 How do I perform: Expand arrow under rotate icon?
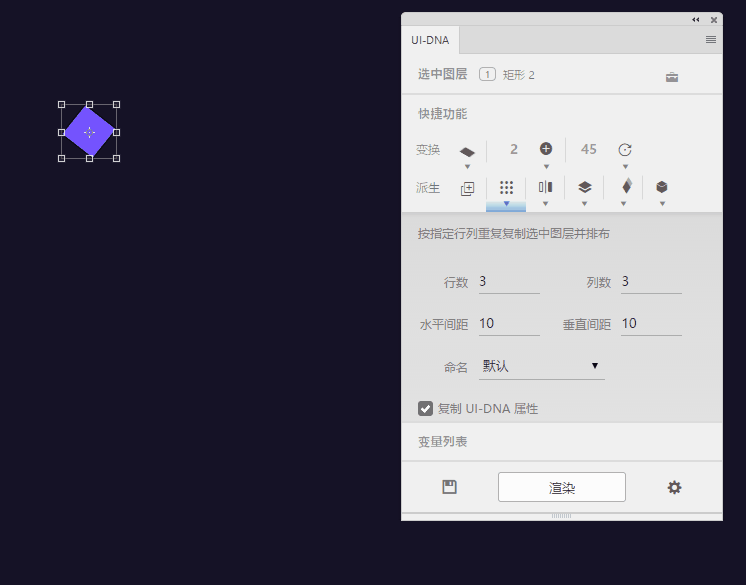tap(625, 166)
